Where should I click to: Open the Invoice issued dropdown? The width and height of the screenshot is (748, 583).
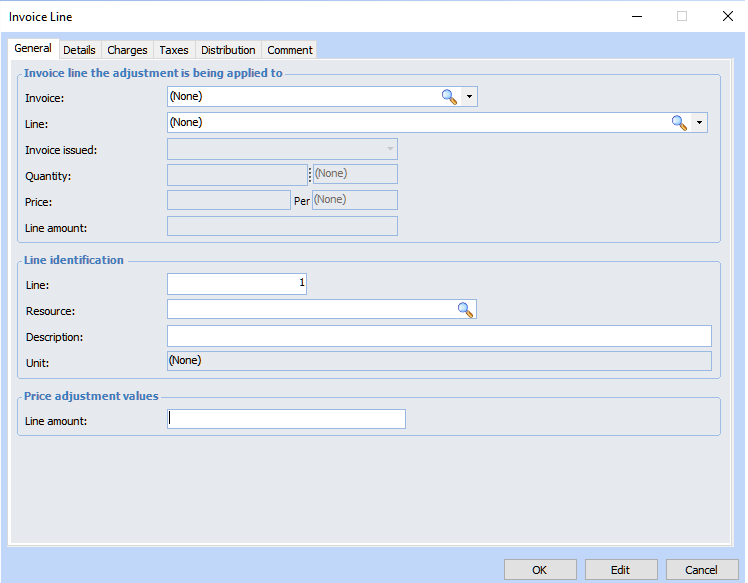(389, 149)
